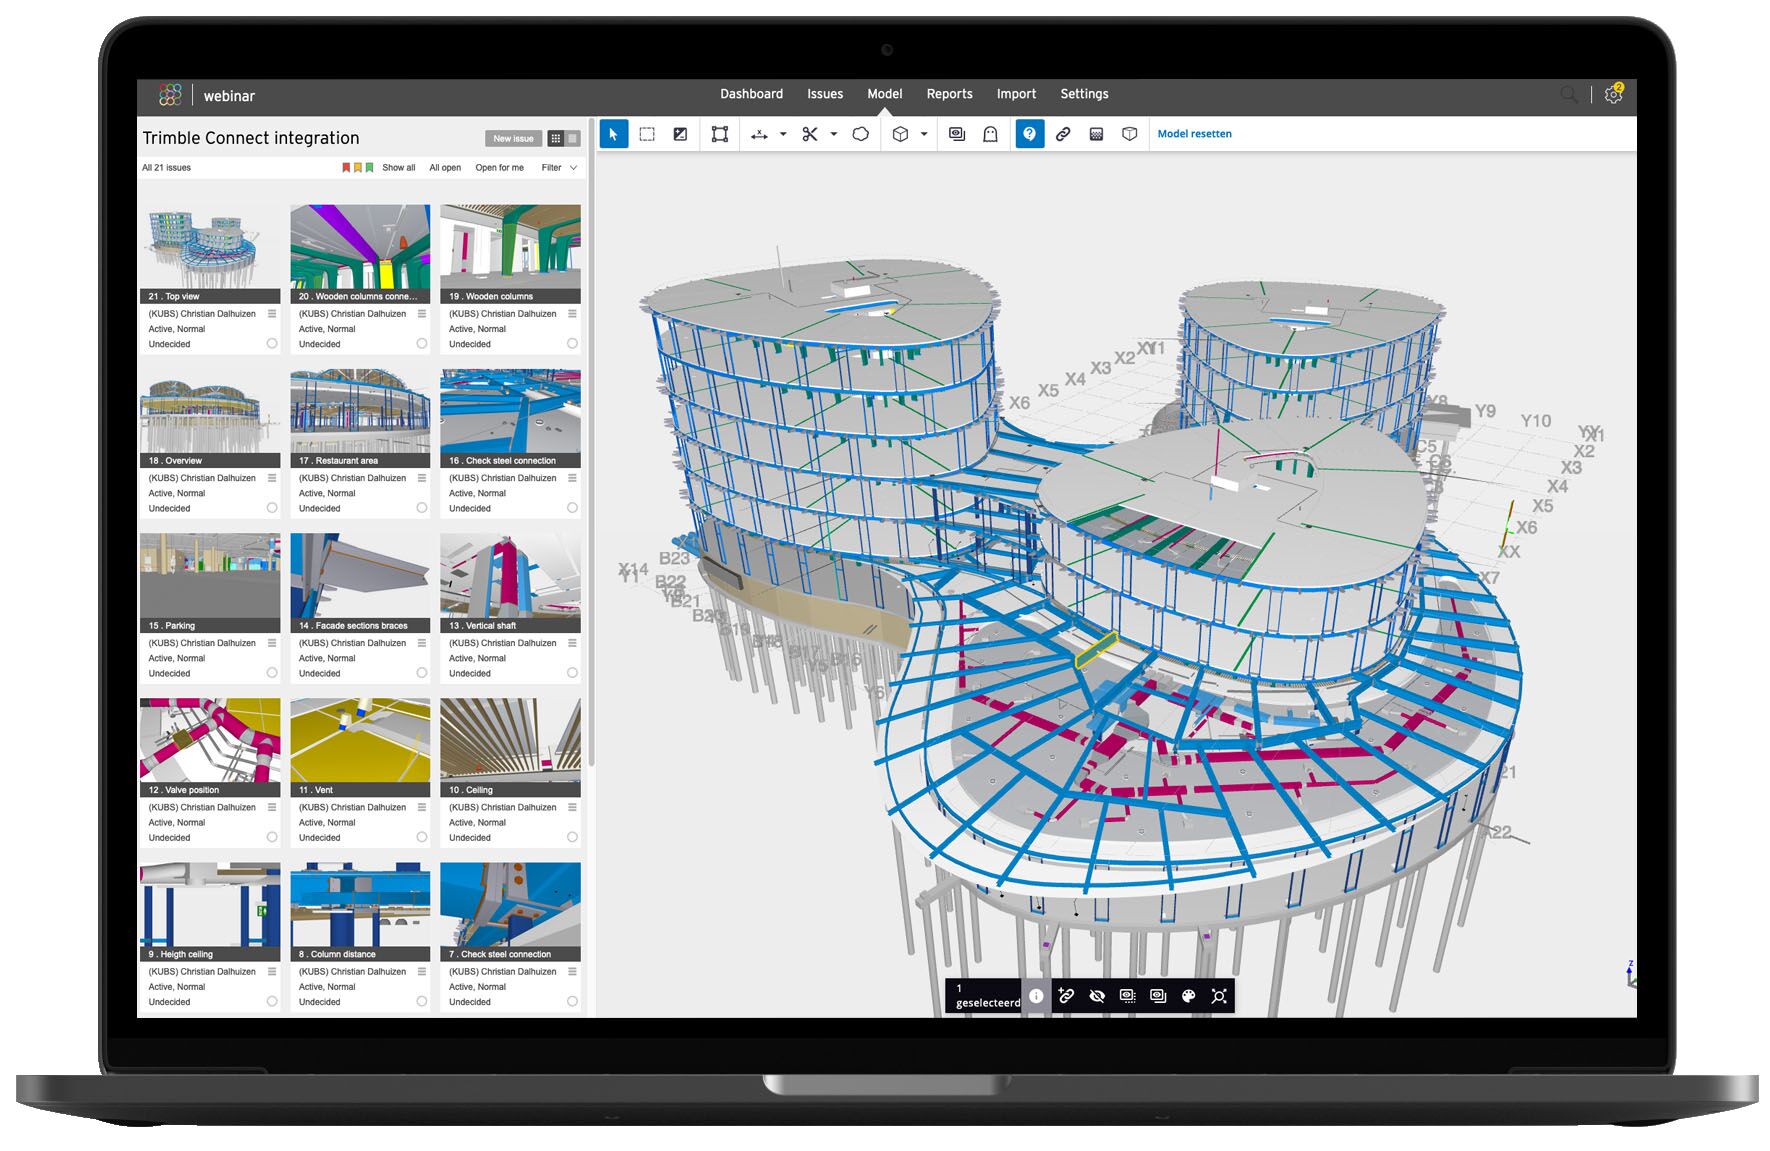Select the Model tab
Viewport: 1770px width, 1151px height.
(x=885, y=94)
